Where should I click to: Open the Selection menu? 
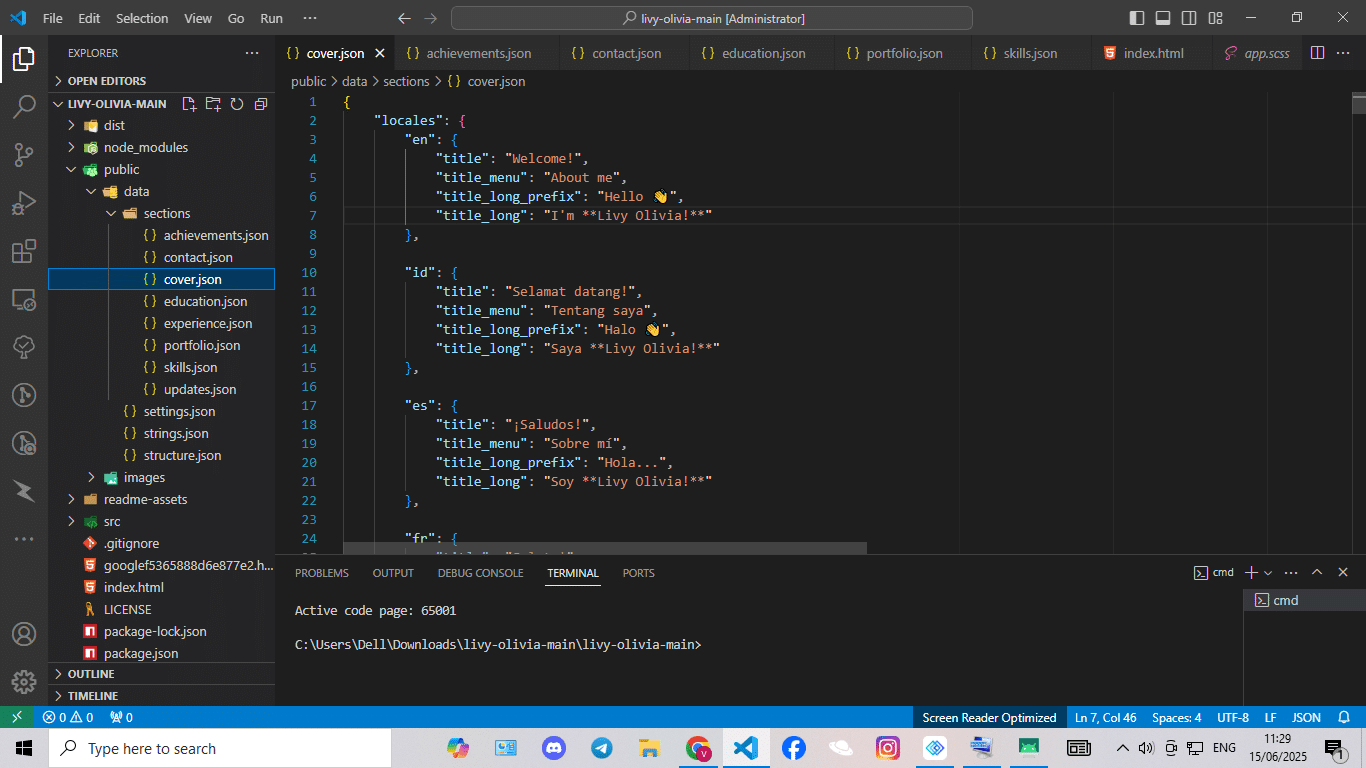(142, 17)
